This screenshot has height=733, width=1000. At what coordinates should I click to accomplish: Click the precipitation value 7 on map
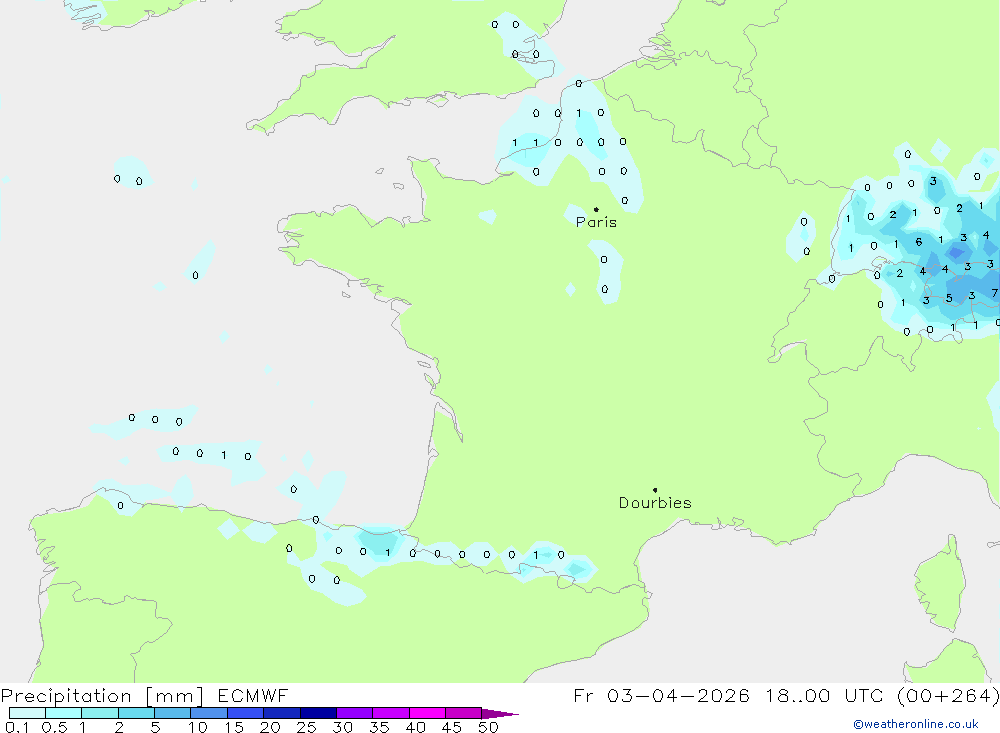coord(994,293)
